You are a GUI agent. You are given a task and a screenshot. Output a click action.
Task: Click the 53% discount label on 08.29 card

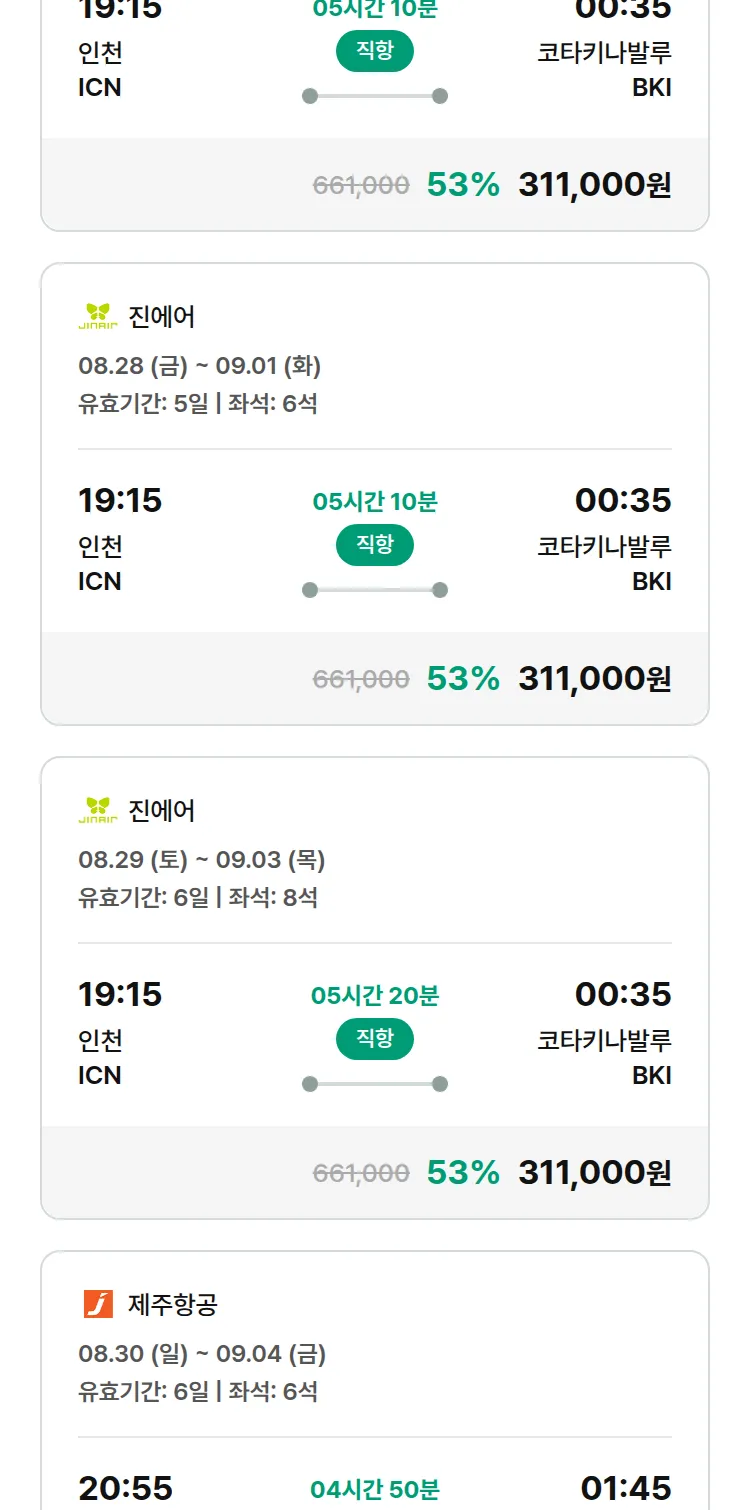click(x=463, y=1172)
